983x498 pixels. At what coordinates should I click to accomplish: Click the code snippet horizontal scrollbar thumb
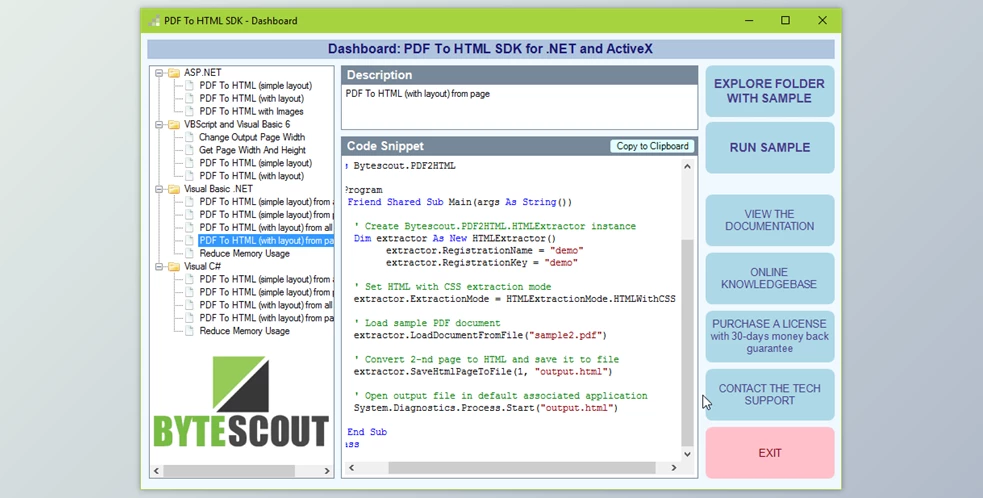522,468
